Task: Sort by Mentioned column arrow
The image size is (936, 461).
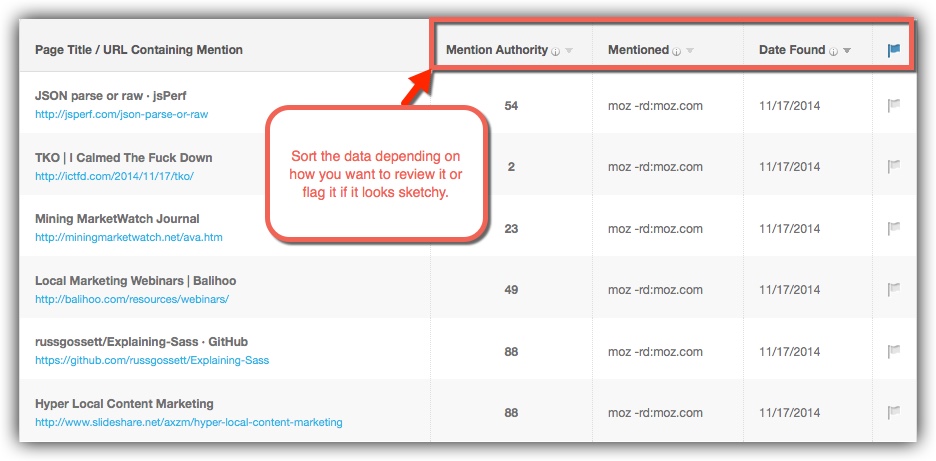Action: 690,51
